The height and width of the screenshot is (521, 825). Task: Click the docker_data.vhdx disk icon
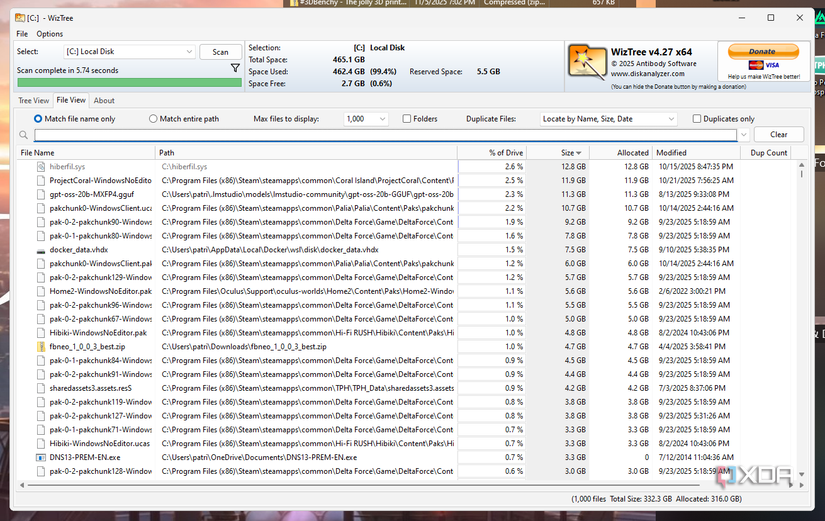41,250
